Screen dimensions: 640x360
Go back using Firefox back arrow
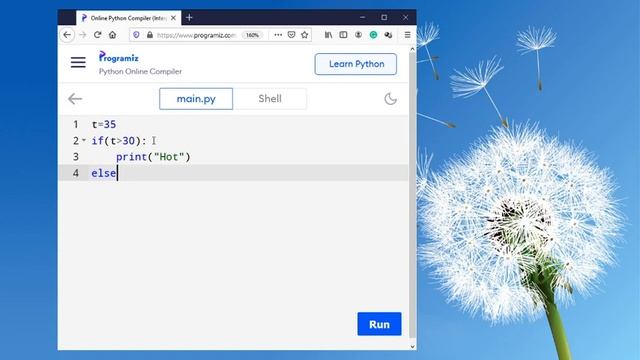[x=67, y=35]
